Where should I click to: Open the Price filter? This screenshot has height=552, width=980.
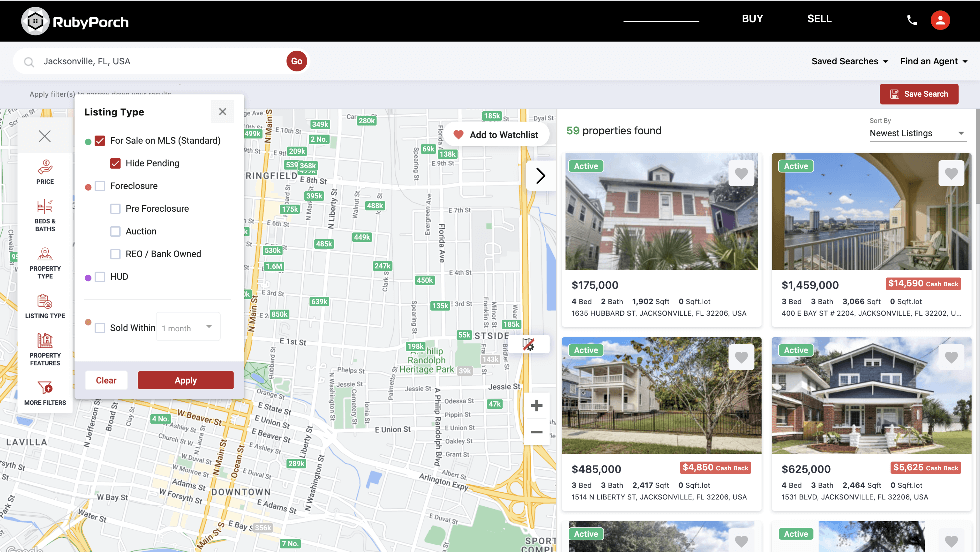point(45,172)
